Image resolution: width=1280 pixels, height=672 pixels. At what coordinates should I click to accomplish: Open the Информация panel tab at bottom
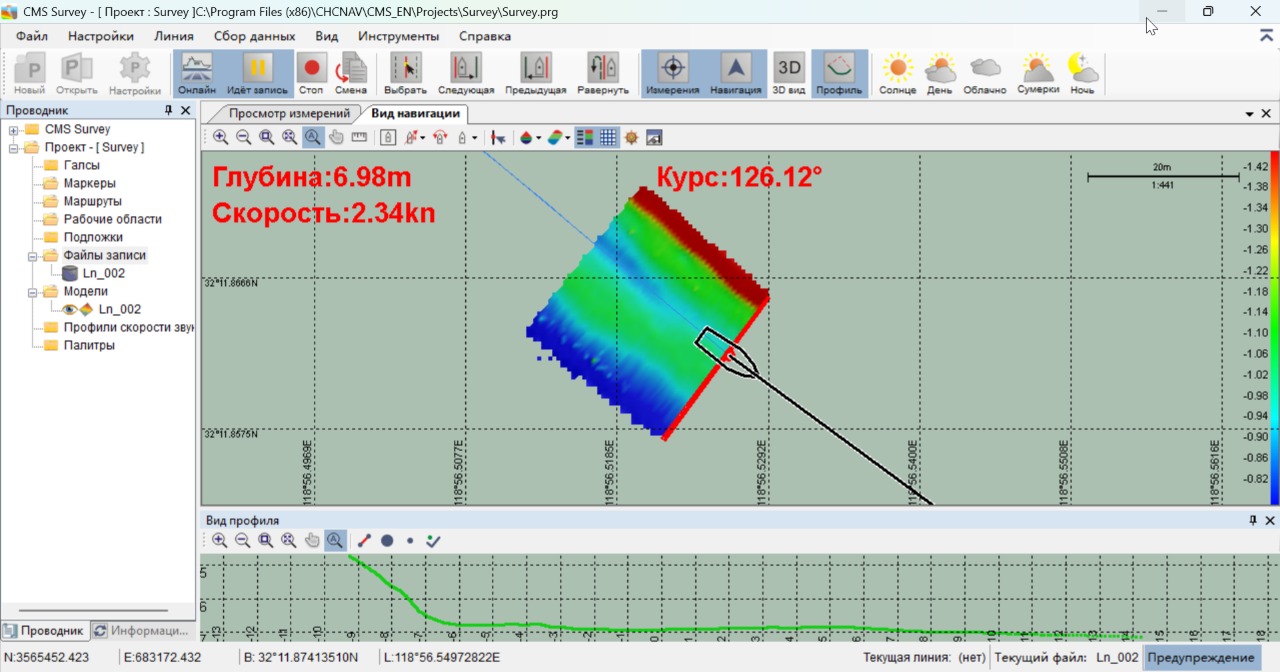pyautogui.click(x=141, y=631)
